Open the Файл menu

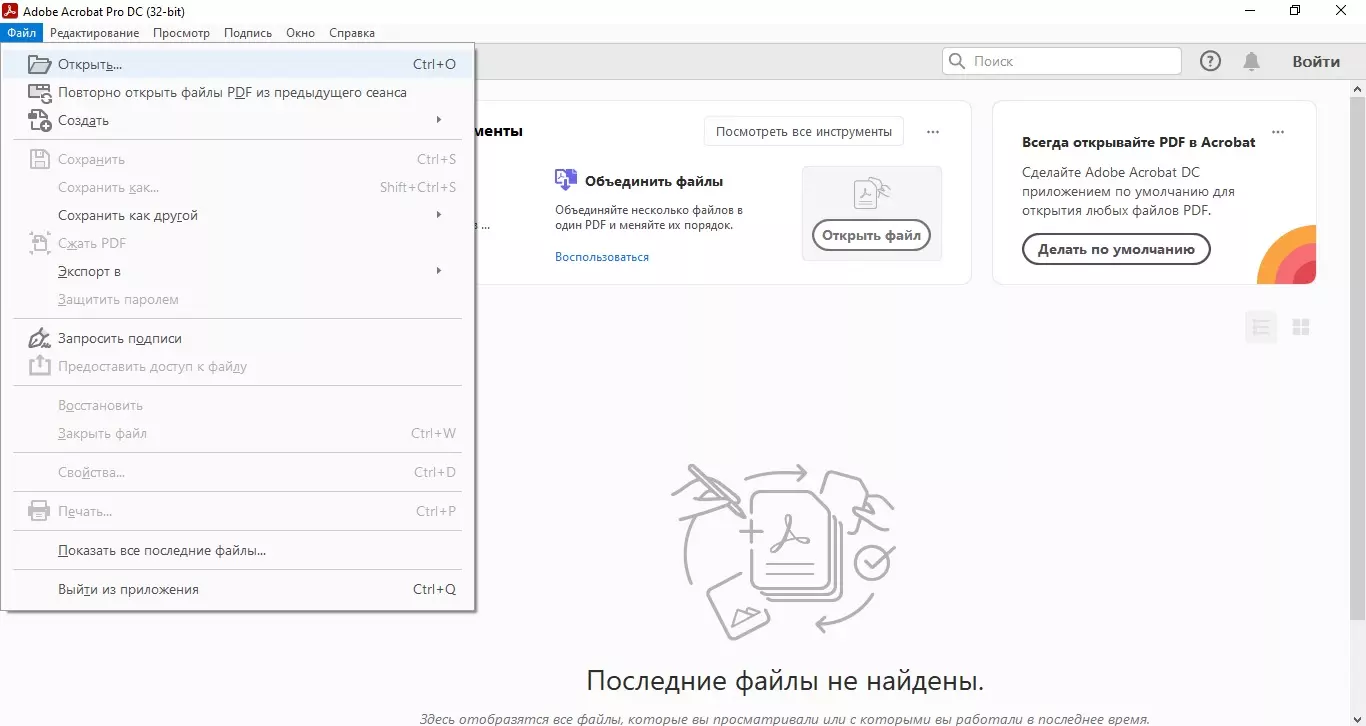[x=21, y=33]
